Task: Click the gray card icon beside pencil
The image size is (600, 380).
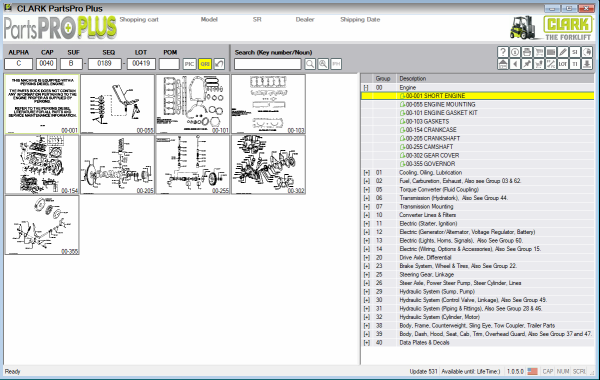Action: click(x=551, y=52)
